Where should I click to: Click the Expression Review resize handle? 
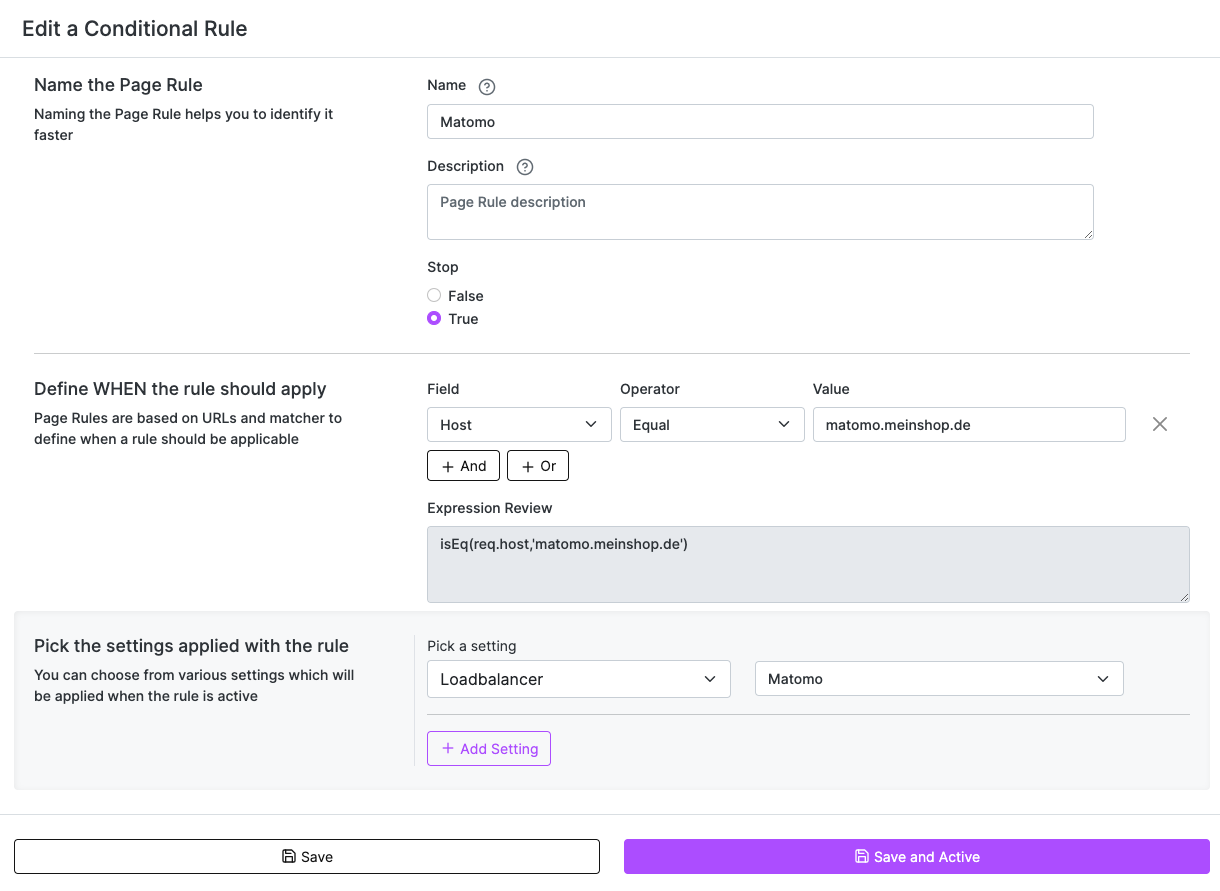[x=1184, y=597]
